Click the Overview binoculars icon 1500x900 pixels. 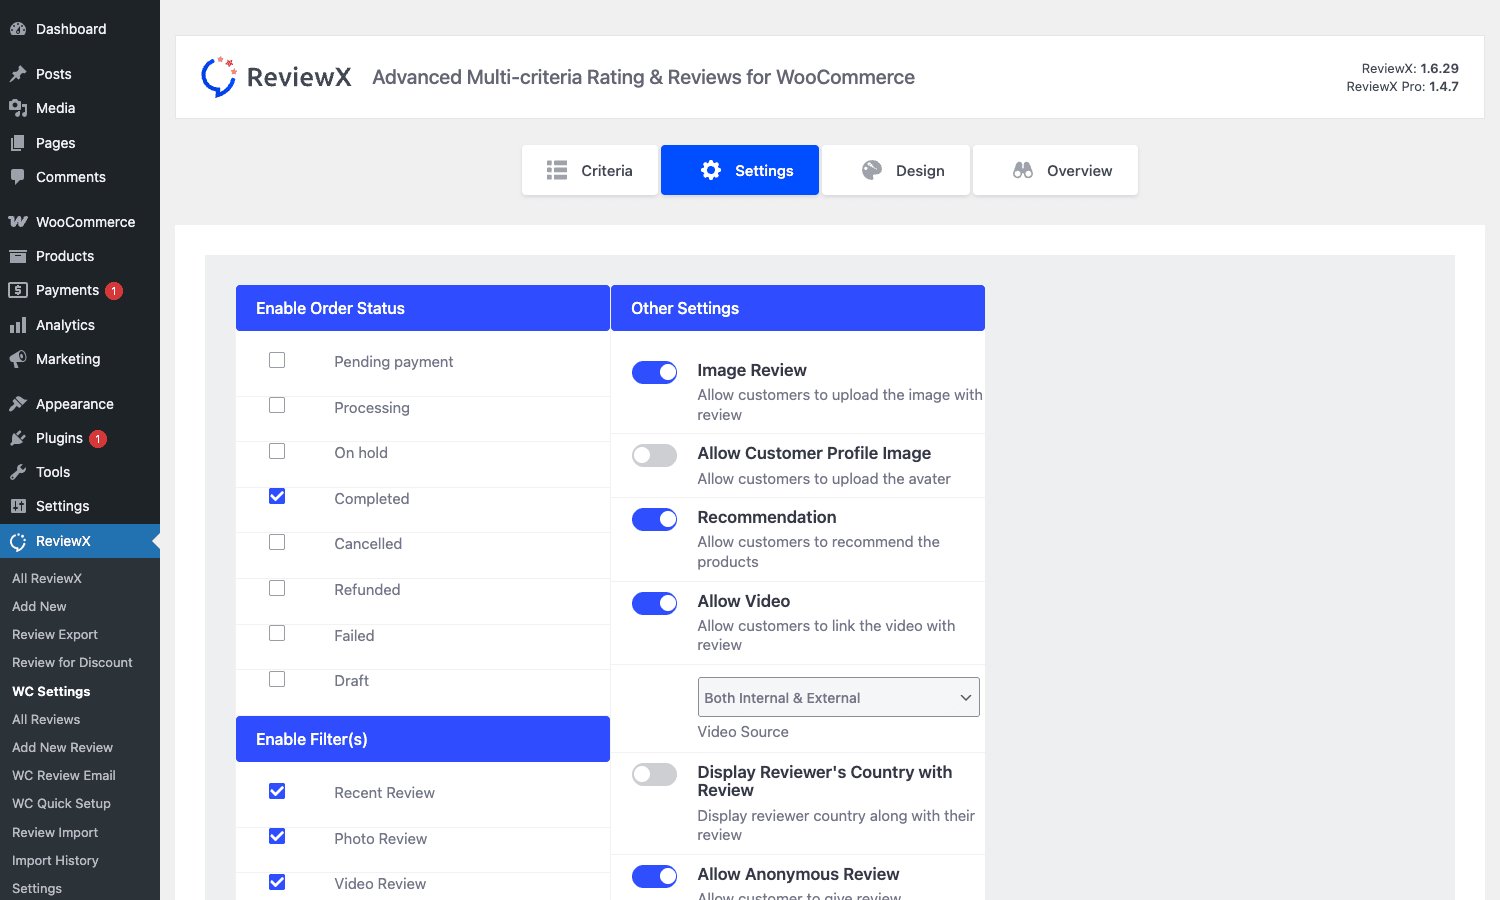tap(1023, 170)
